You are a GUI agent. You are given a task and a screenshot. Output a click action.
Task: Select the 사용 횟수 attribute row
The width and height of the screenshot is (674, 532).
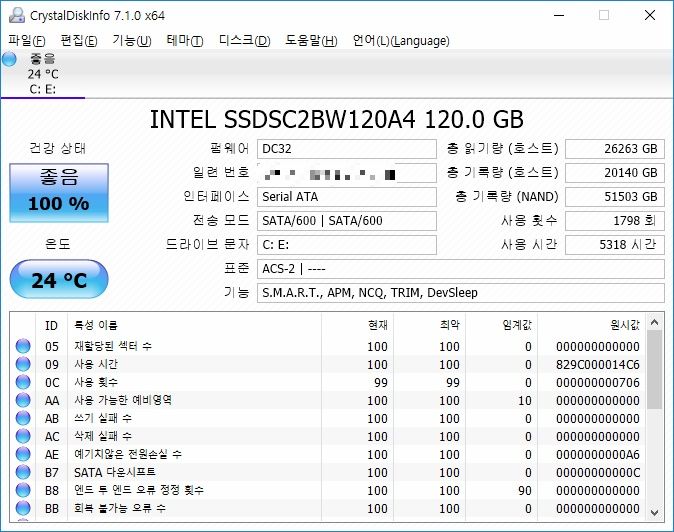pos(328,382)
